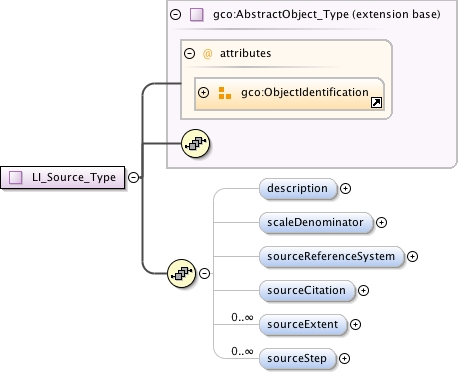
Task: Click the attributes label text
Action: [246, 53]
